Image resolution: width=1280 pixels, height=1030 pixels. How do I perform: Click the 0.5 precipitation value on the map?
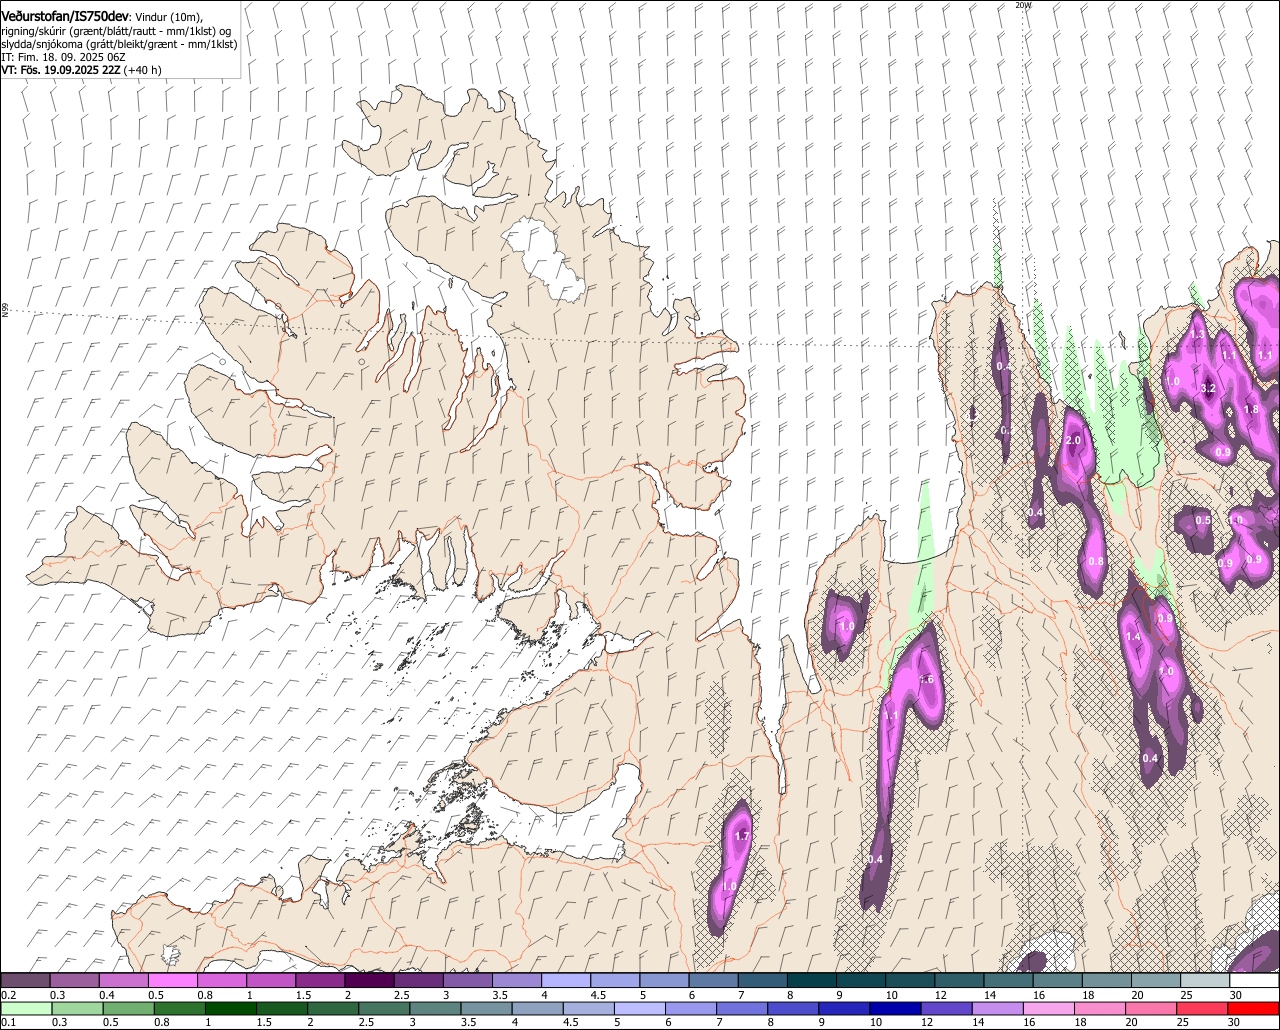[x=1203, y=520]
